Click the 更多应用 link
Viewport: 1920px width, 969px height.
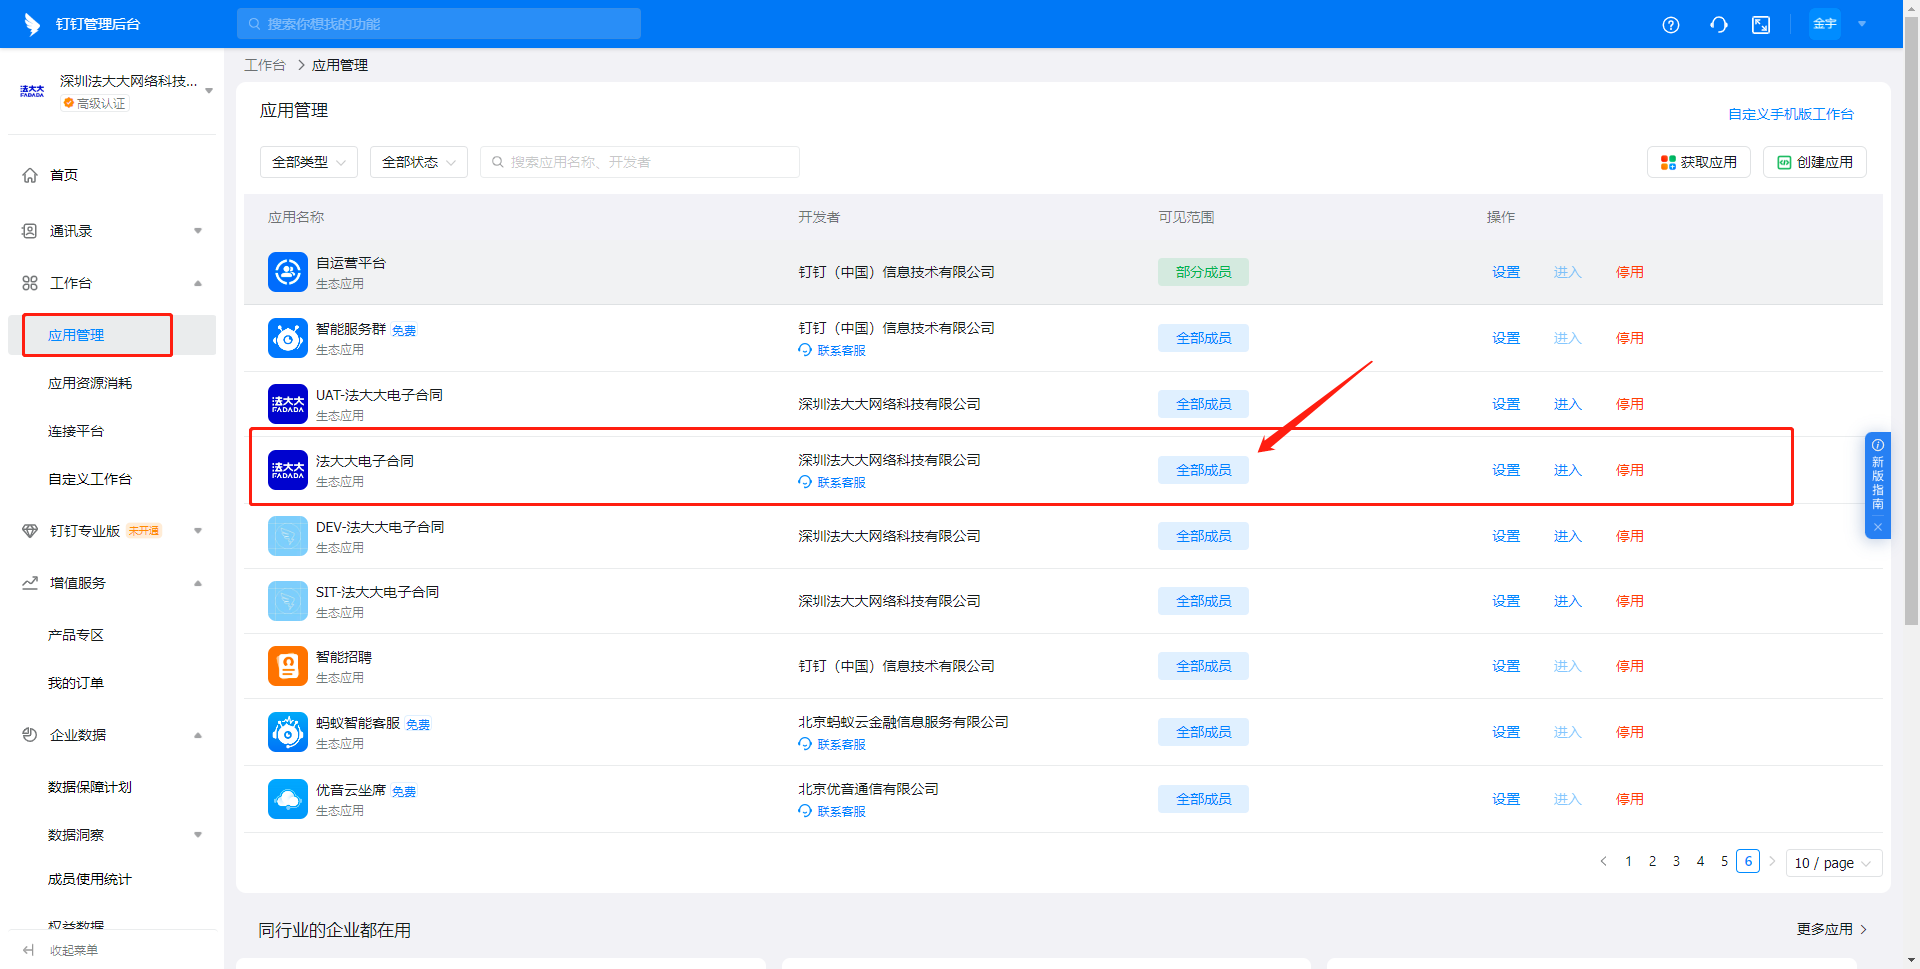click(x=1832, y=929)
